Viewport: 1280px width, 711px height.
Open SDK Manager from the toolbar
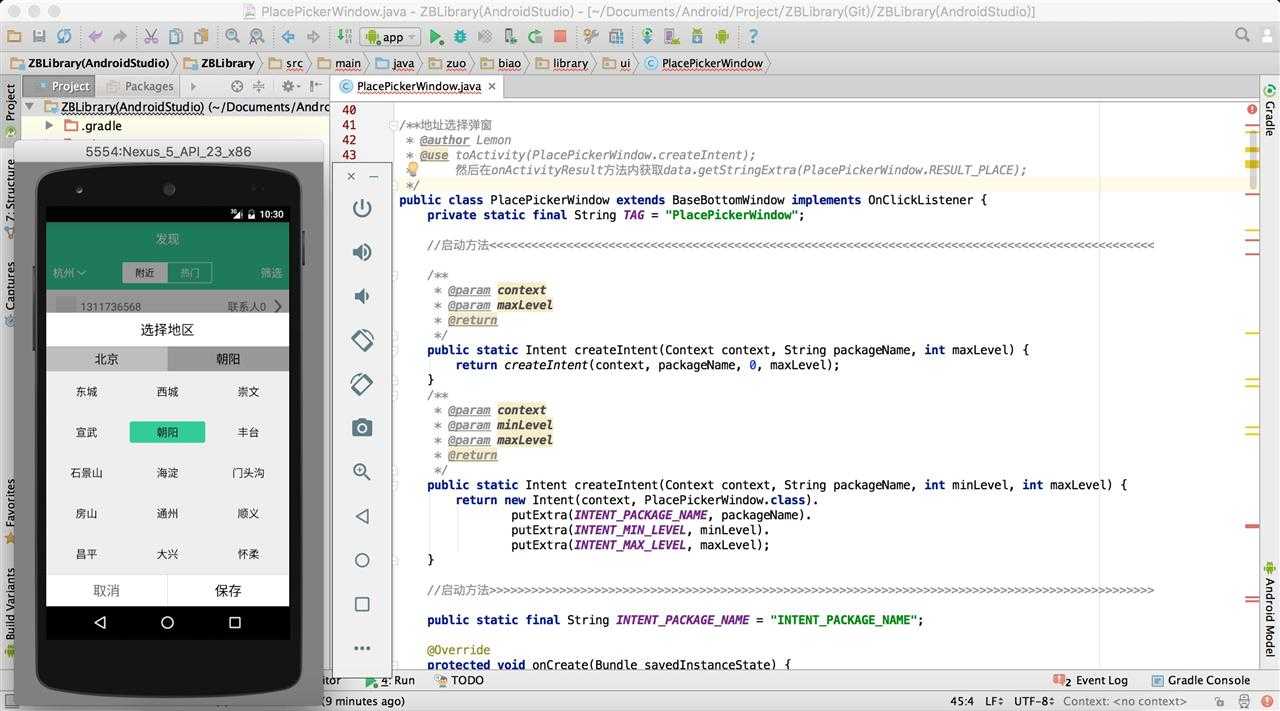[697, 36]
